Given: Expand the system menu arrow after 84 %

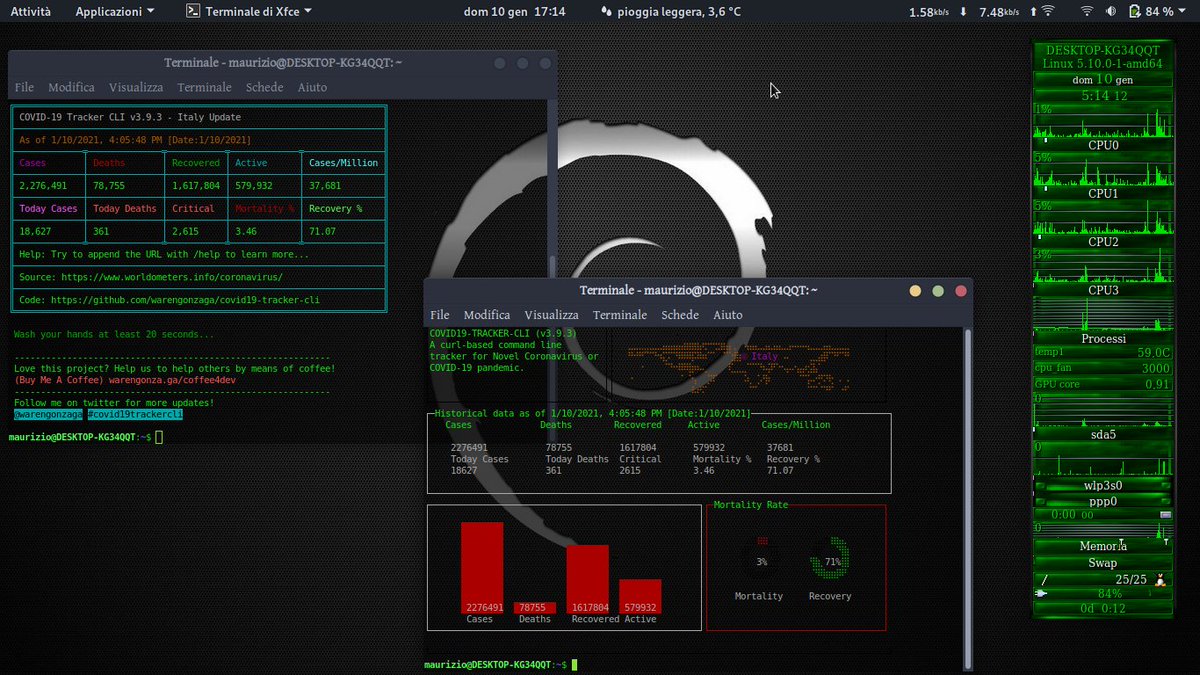Looking at the screenshot, I should (1183, 12).
